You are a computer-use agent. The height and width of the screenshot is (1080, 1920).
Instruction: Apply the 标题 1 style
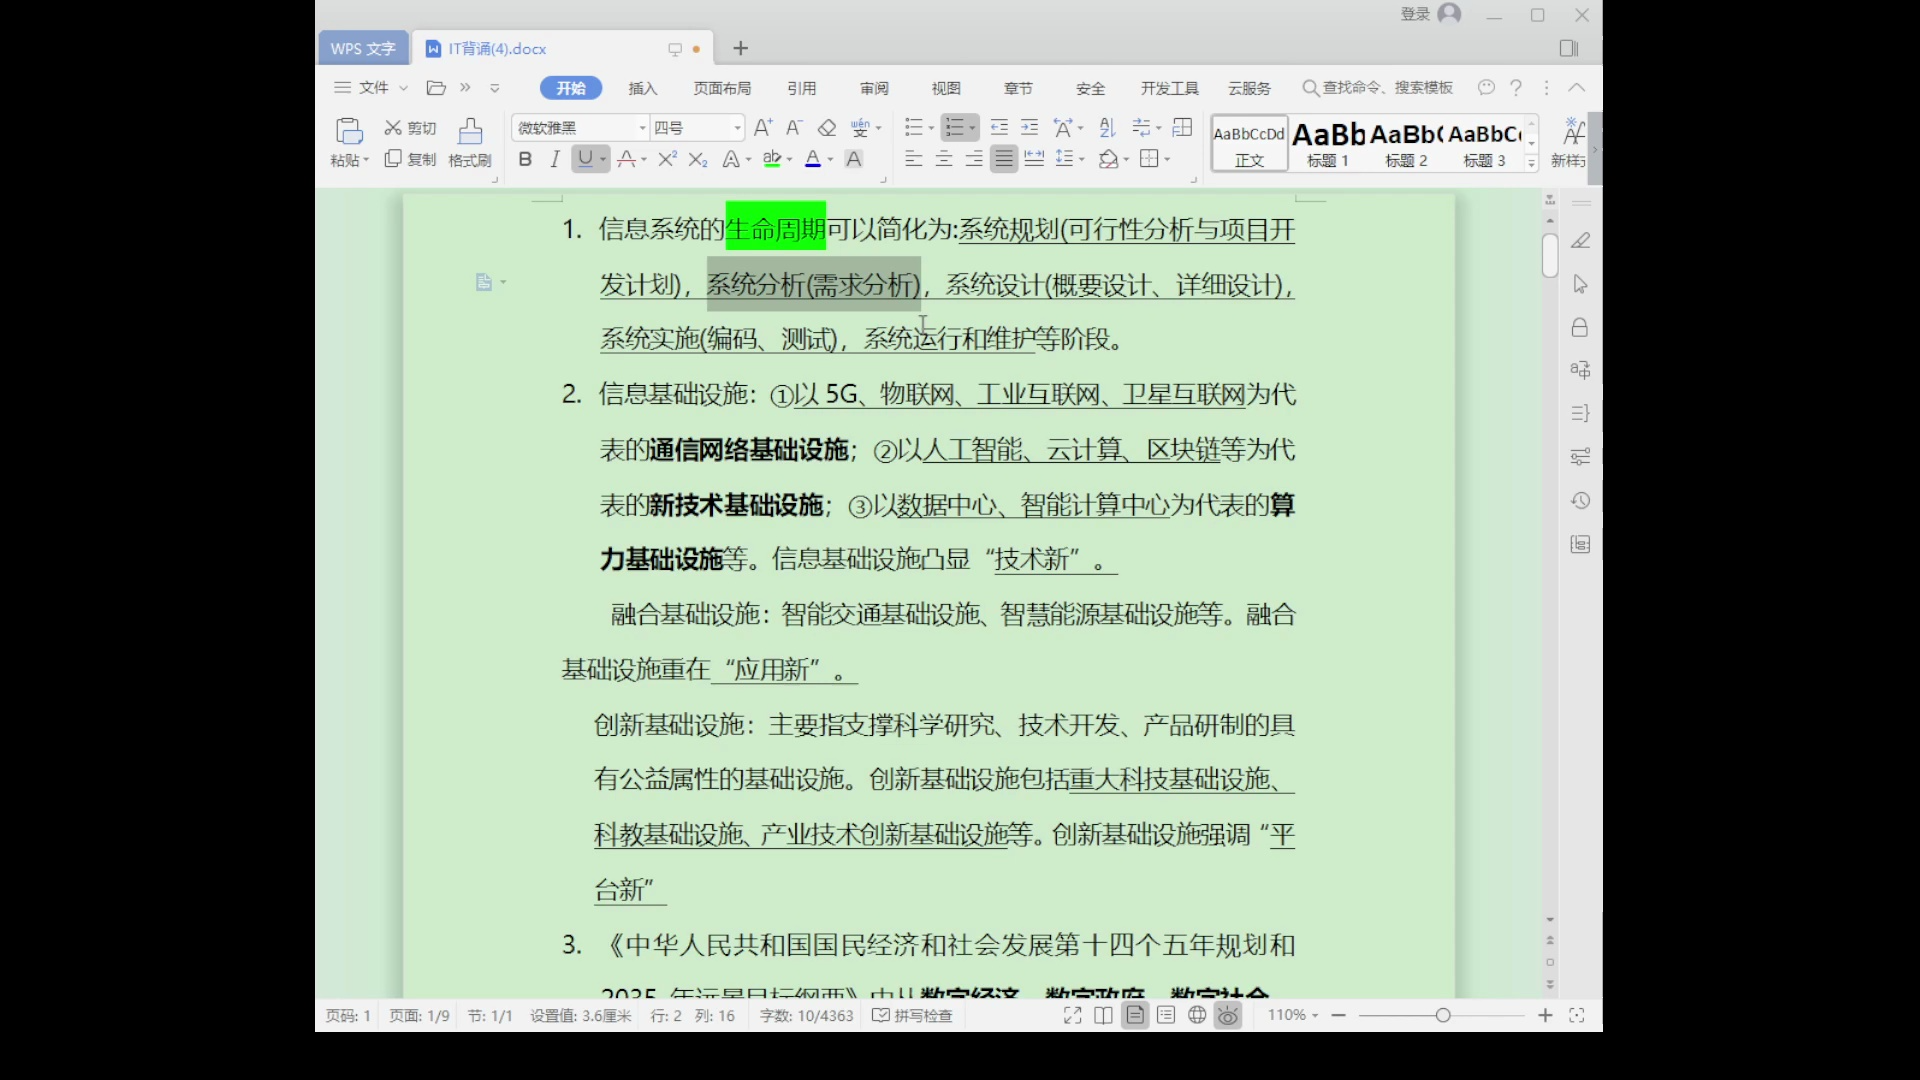(x=1328, y=143)
